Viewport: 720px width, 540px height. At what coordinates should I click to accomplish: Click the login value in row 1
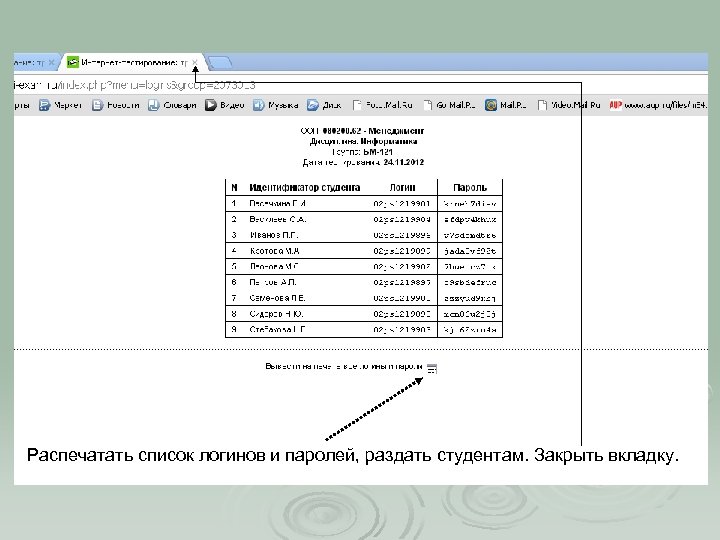click(402, 203)
